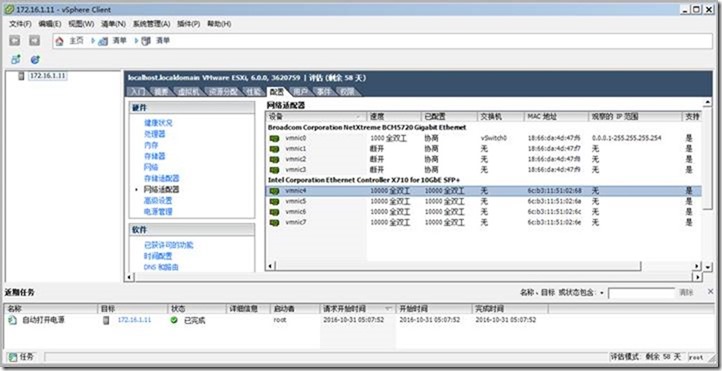The height and width of the screenshot is (371, 722).
Task: Open the 时间配置 software link
Action: 158,256
